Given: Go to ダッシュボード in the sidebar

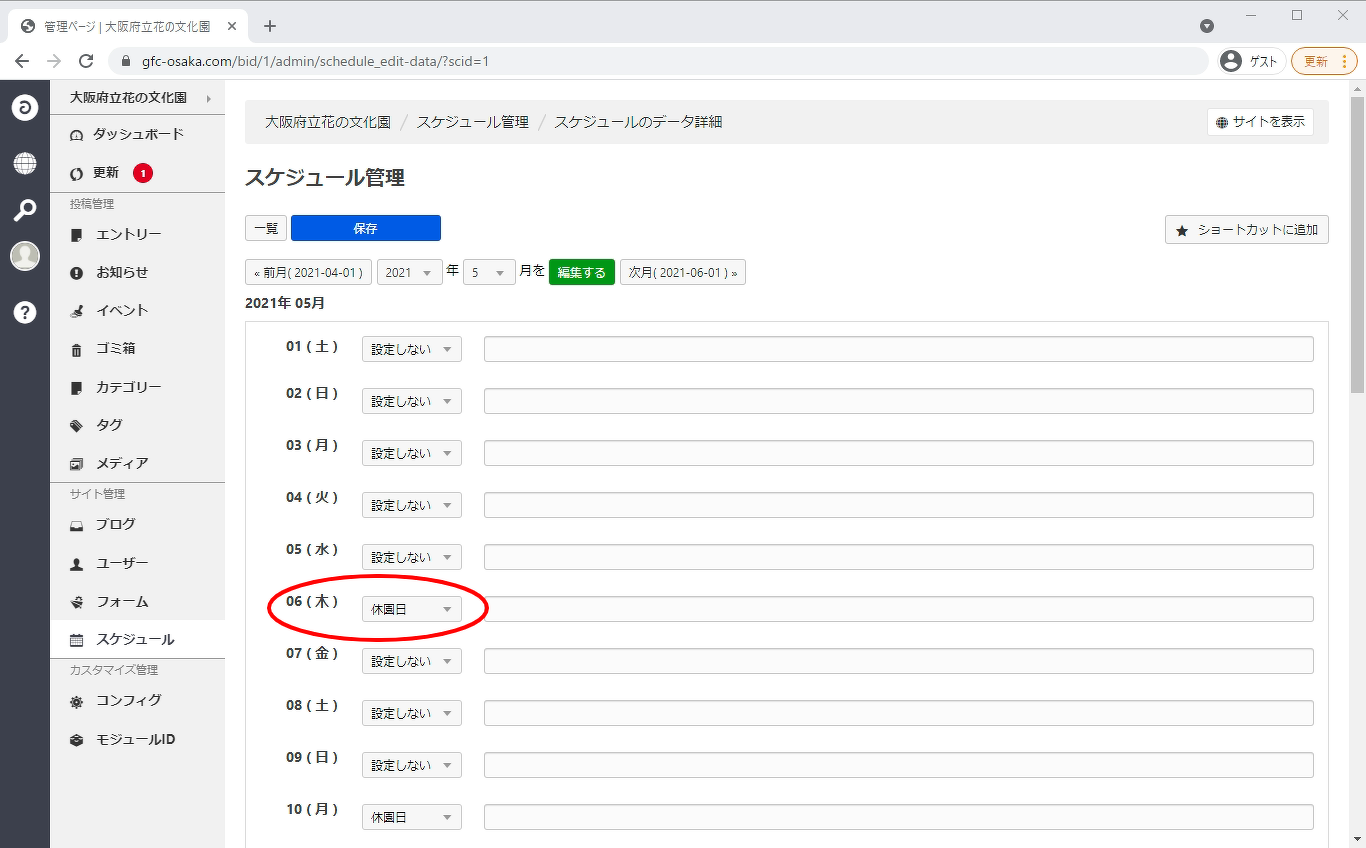Looking at the screenshot, I should [139, 134].
